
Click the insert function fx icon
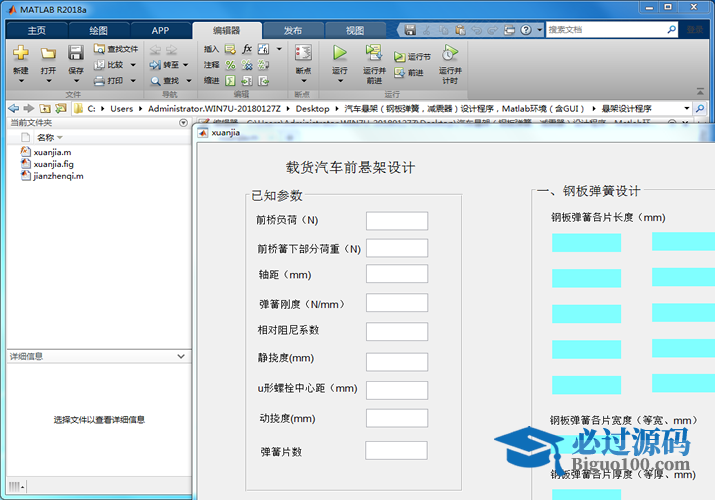coord(247,49)
